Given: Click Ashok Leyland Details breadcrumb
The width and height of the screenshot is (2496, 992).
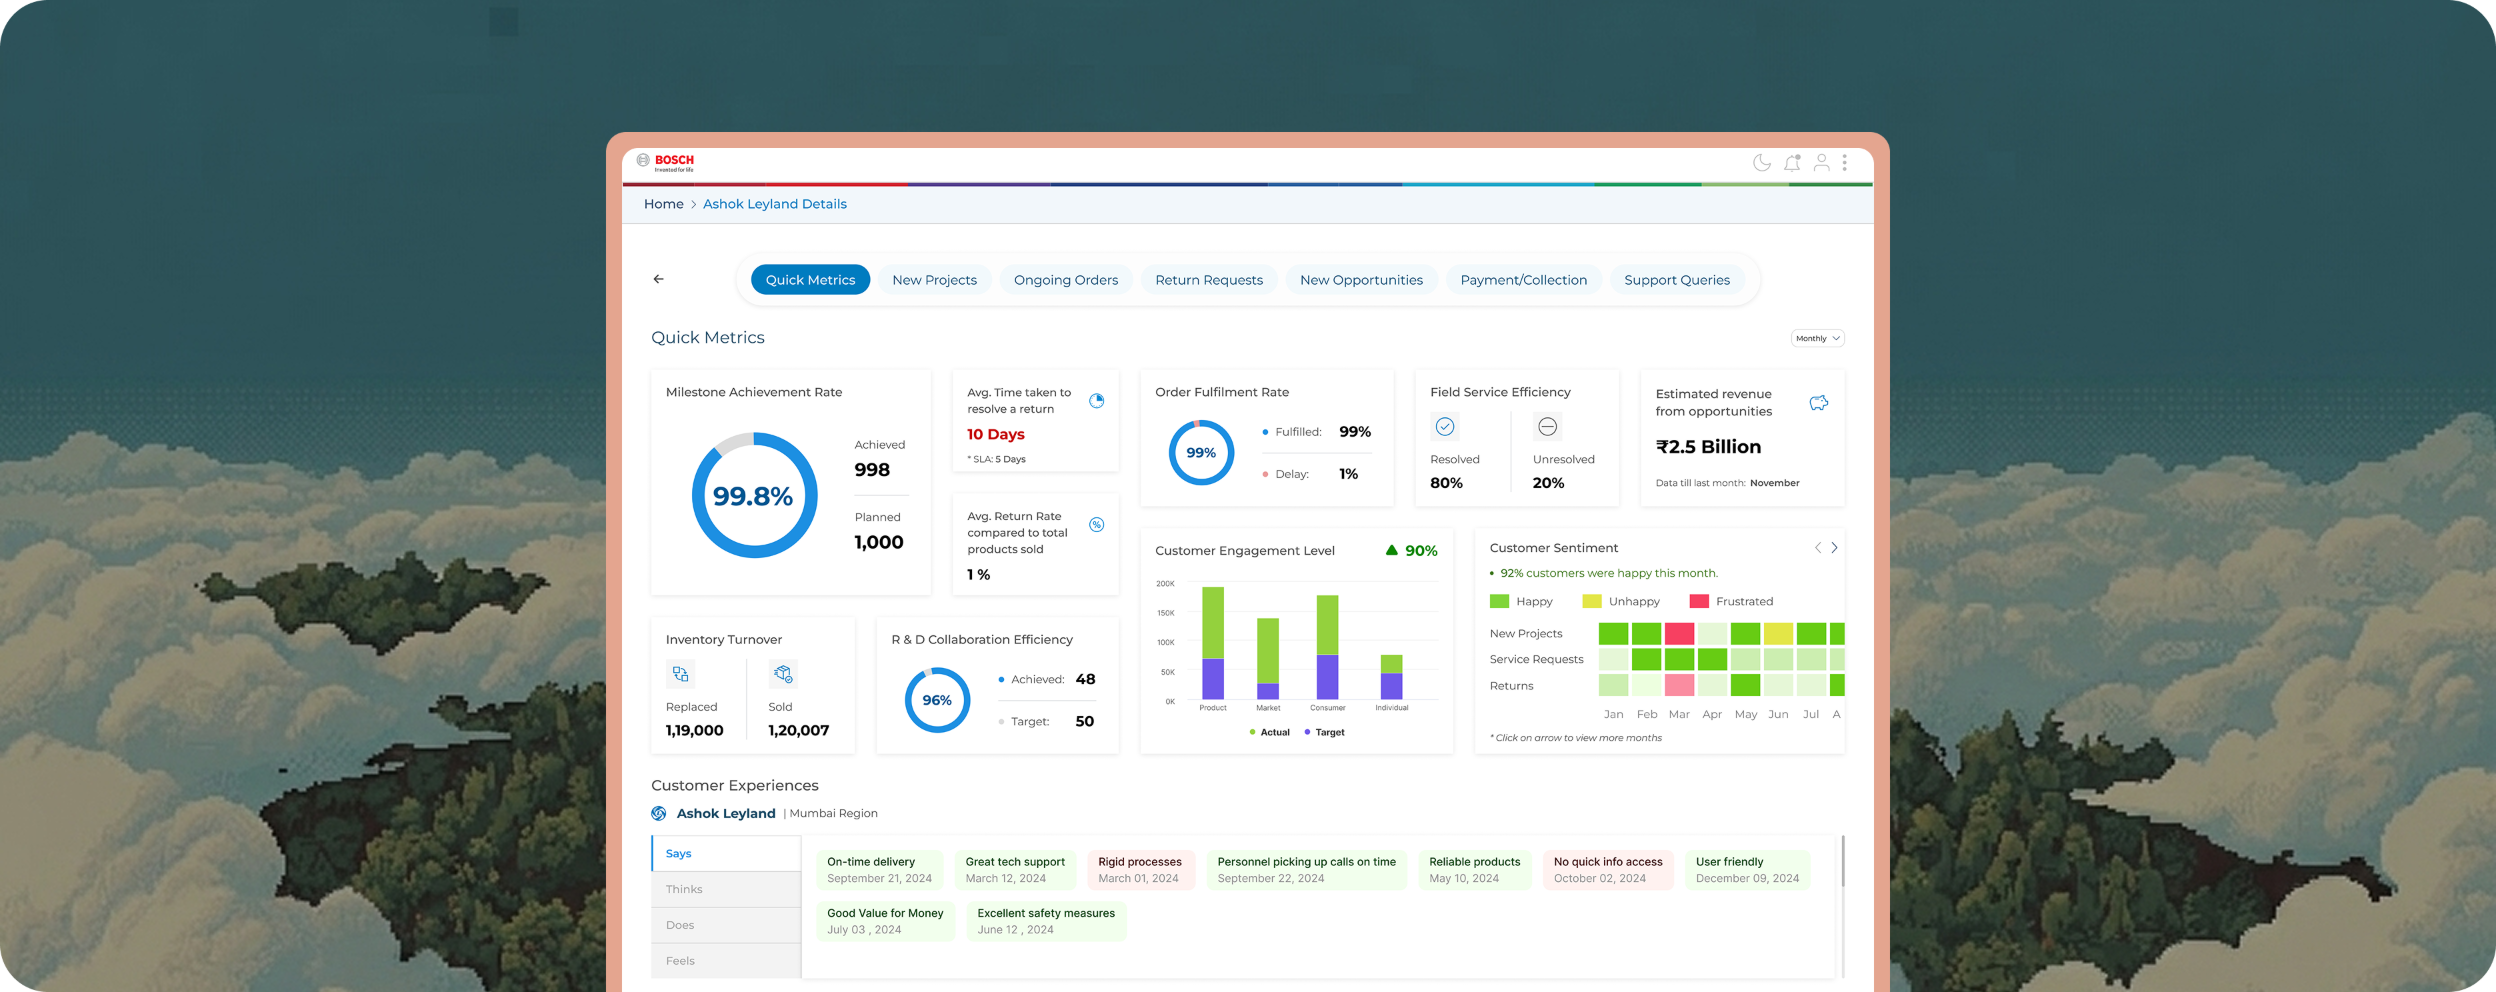Looking at the screenshot, I should click(x=774, y=204).
